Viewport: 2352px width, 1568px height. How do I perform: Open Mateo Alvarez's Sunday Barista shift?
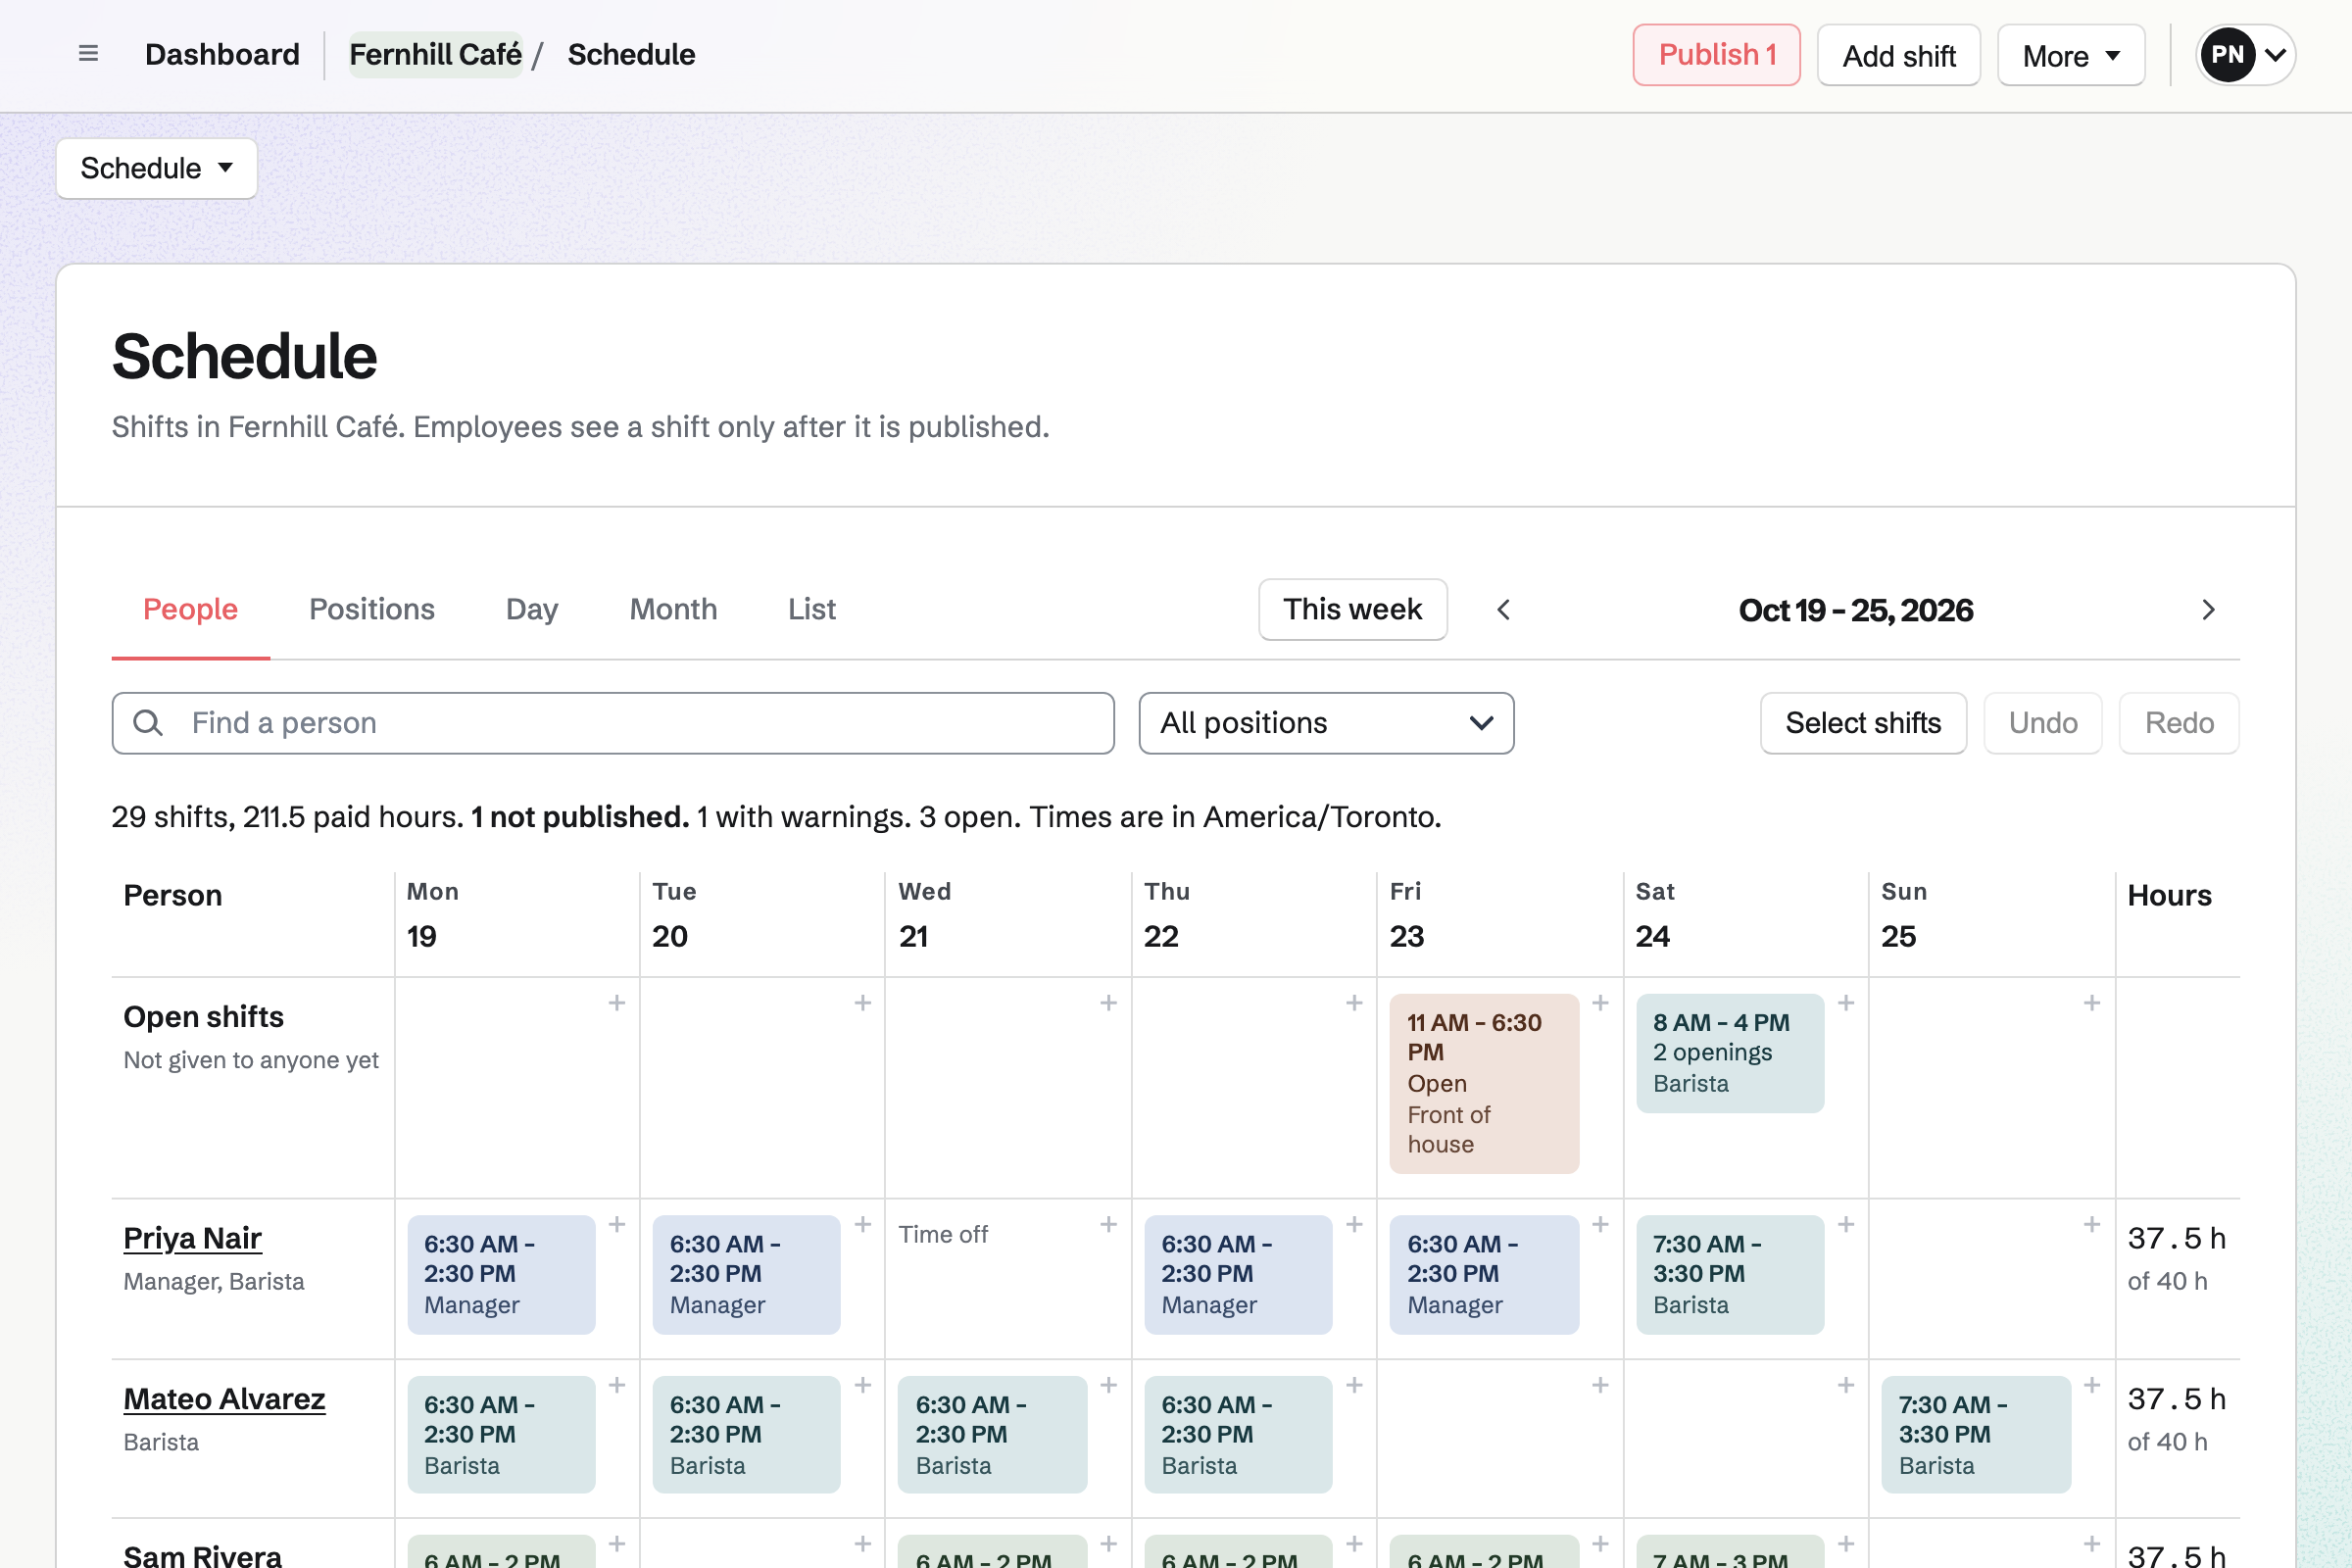tap(1976, 1435)
